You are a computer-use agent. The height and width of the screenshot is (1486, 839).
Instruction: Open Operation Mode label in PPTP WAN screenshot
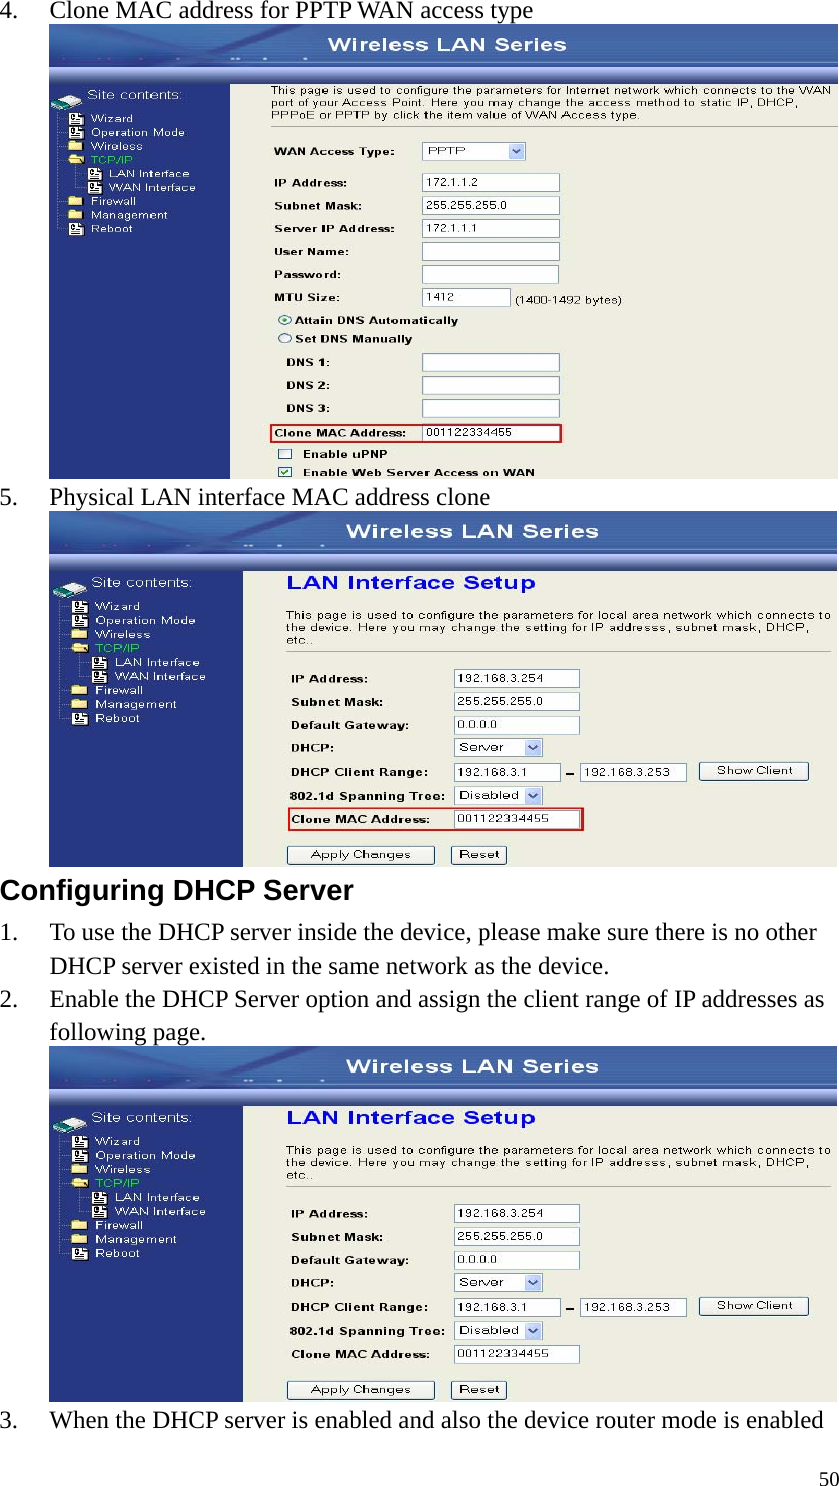tap(138, 132)
